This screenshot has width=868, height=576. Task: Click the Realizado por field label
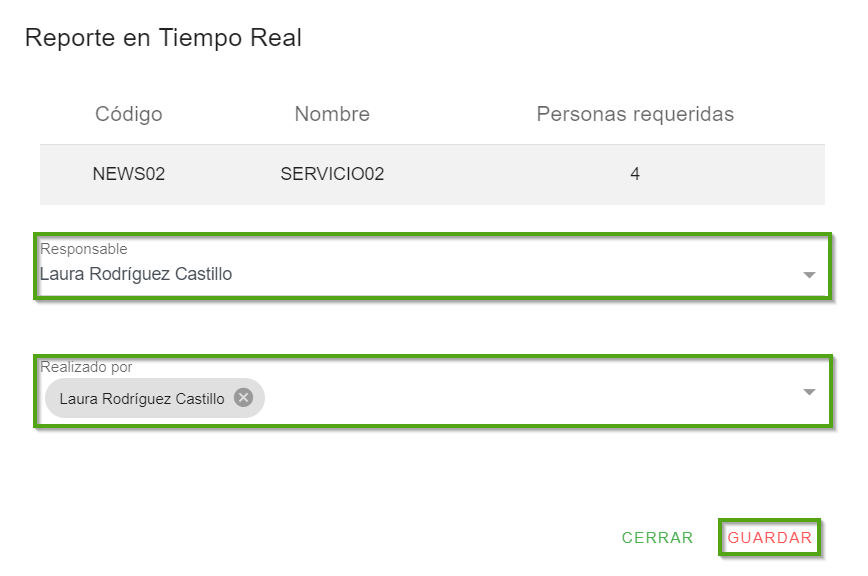[86, 367]
